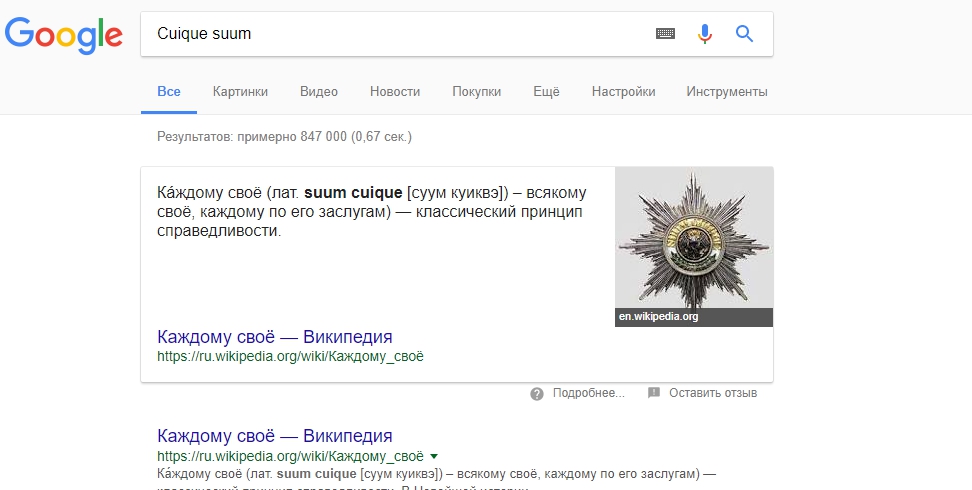Switch to the Картинки tab
This screenshot has width=972, height=490.
pyautogui.click(x=240, y=92)
